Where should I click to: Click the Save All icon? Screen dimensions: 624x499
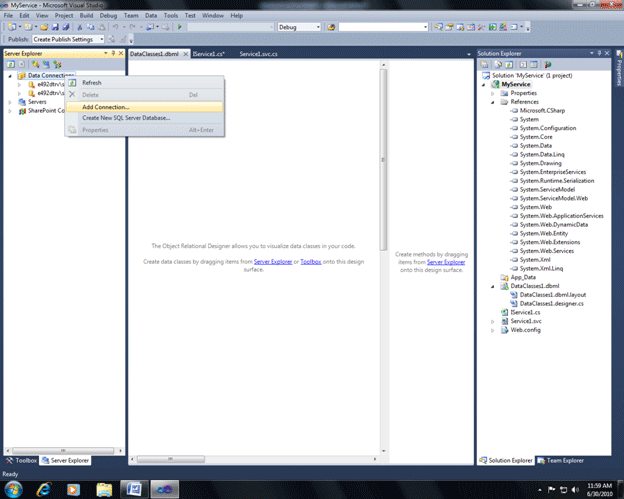click(66, 27)
